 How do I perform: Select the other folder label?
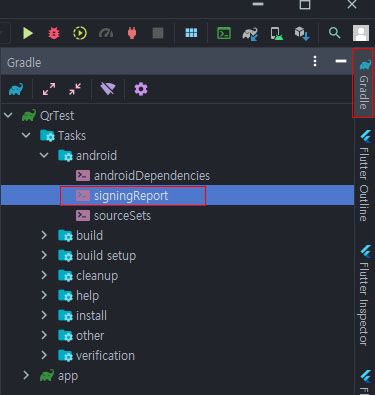[90, 336]
